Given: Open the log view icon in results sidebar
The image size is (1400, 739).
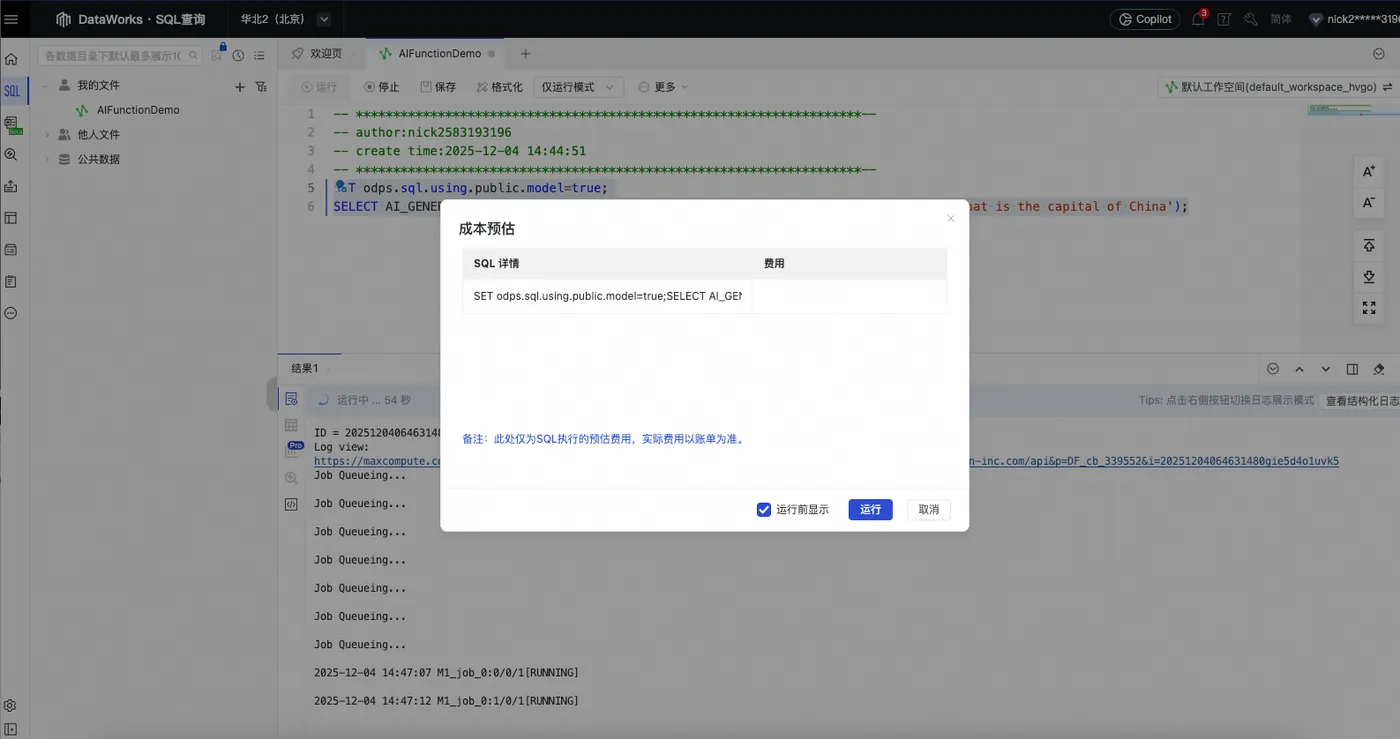Looking at the screenshot, I should coord(291,398).
